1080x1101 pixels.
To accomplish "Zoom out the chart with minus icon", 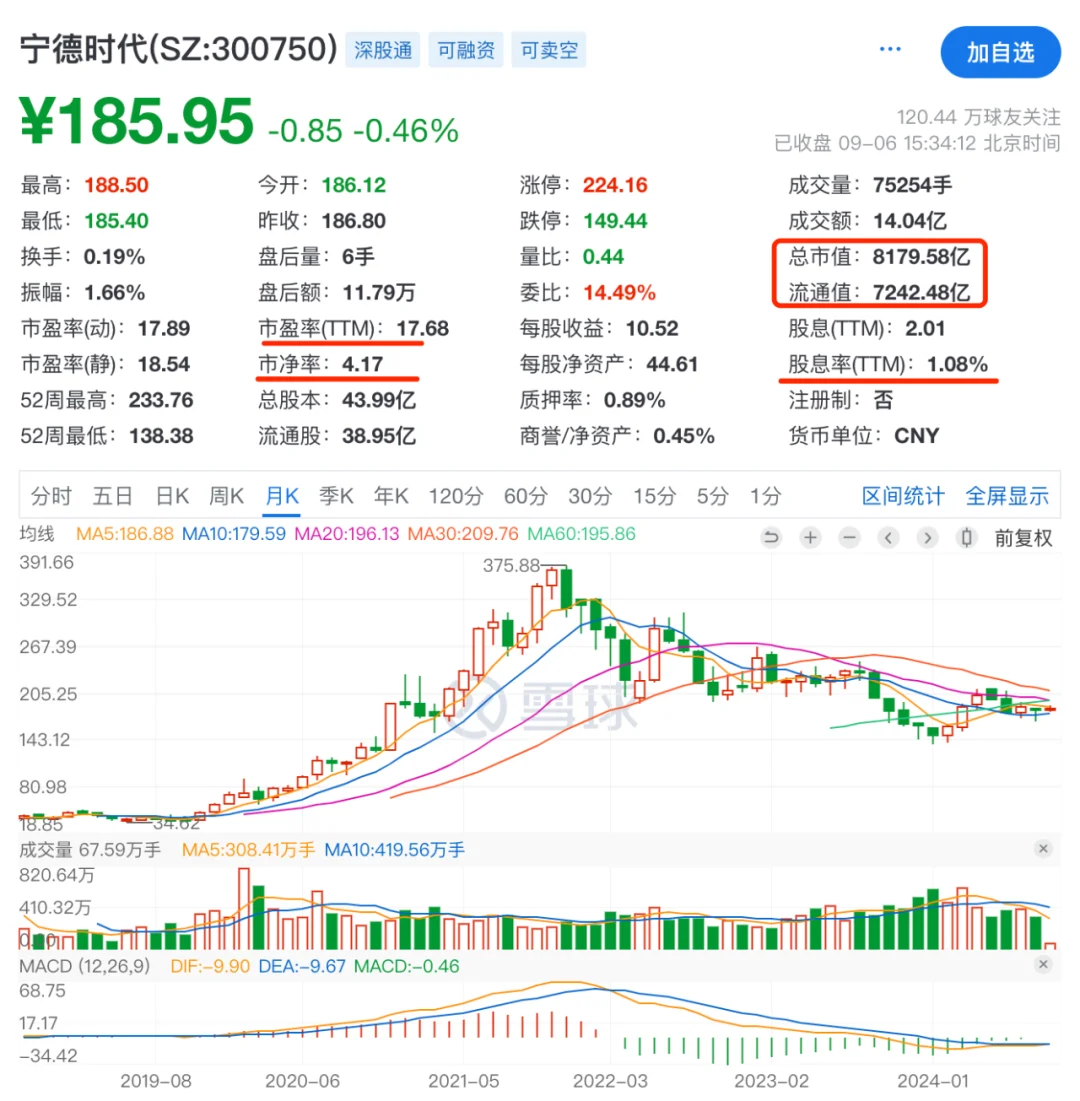I will point(849,538).
